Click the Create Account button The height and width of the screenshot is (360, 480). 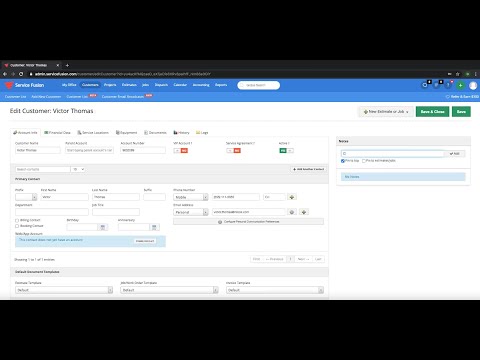pyautogui.click(x=145, y=241)
